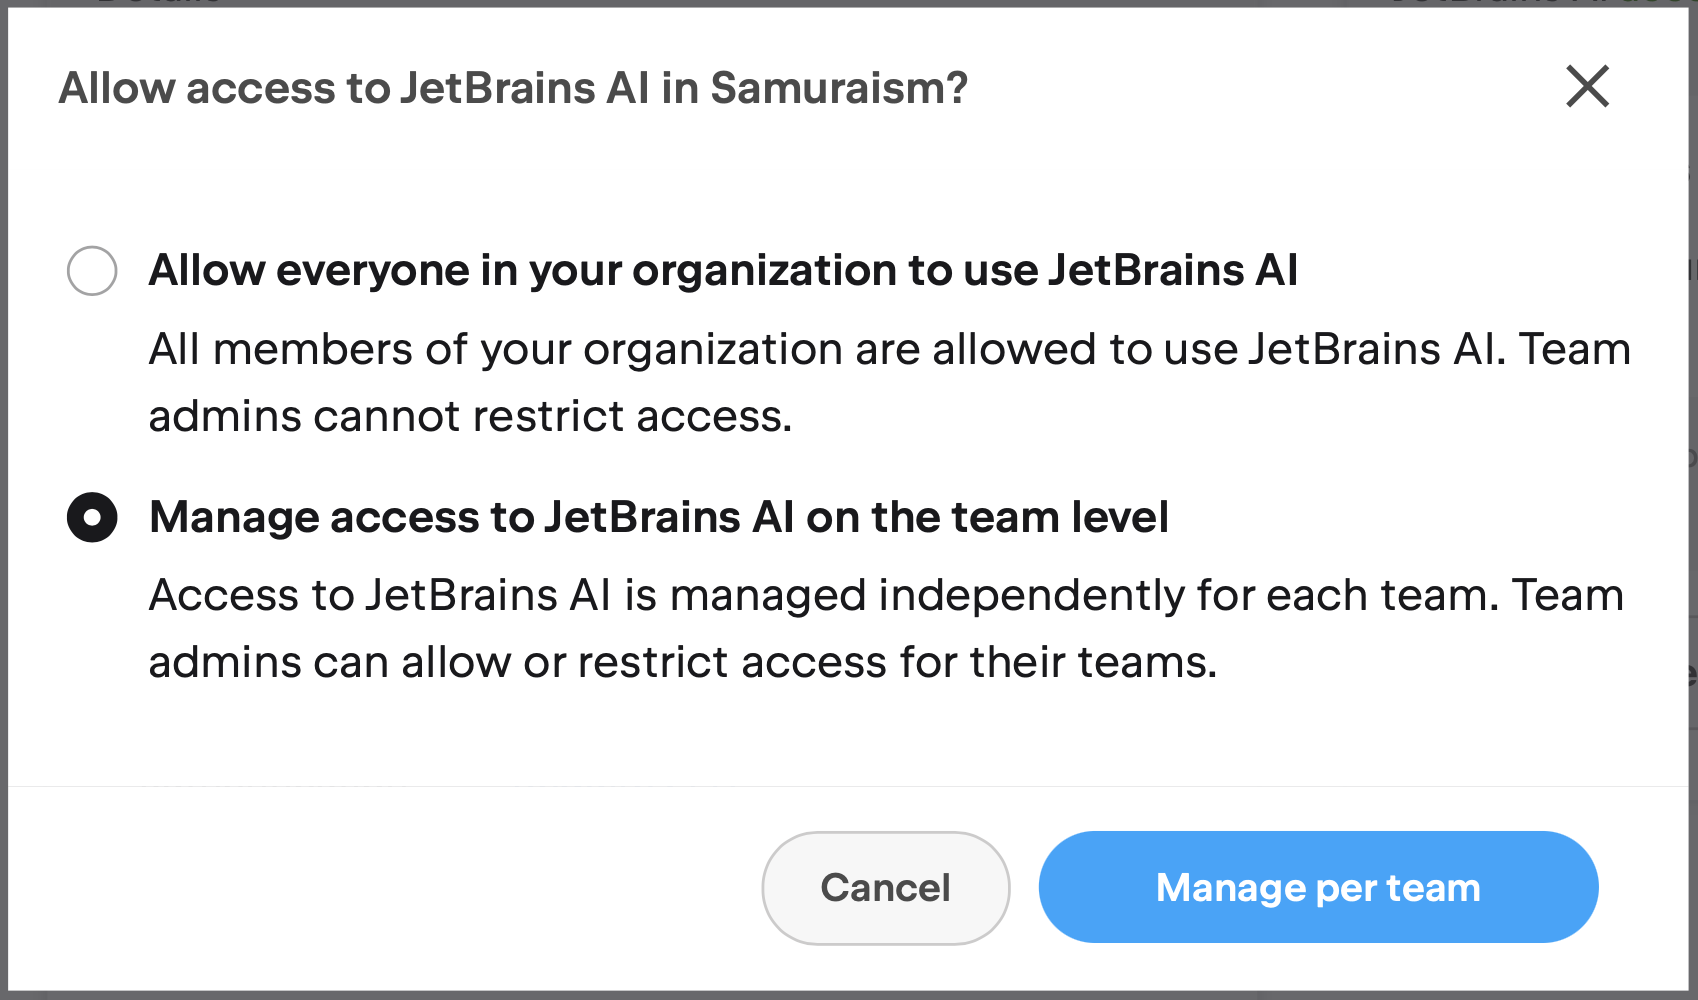The width and height of the screenshot is (1698, 1000).
Task: Click the empty radio circle icon beside 'Allow everyone'
Action: tap(92, 270)
